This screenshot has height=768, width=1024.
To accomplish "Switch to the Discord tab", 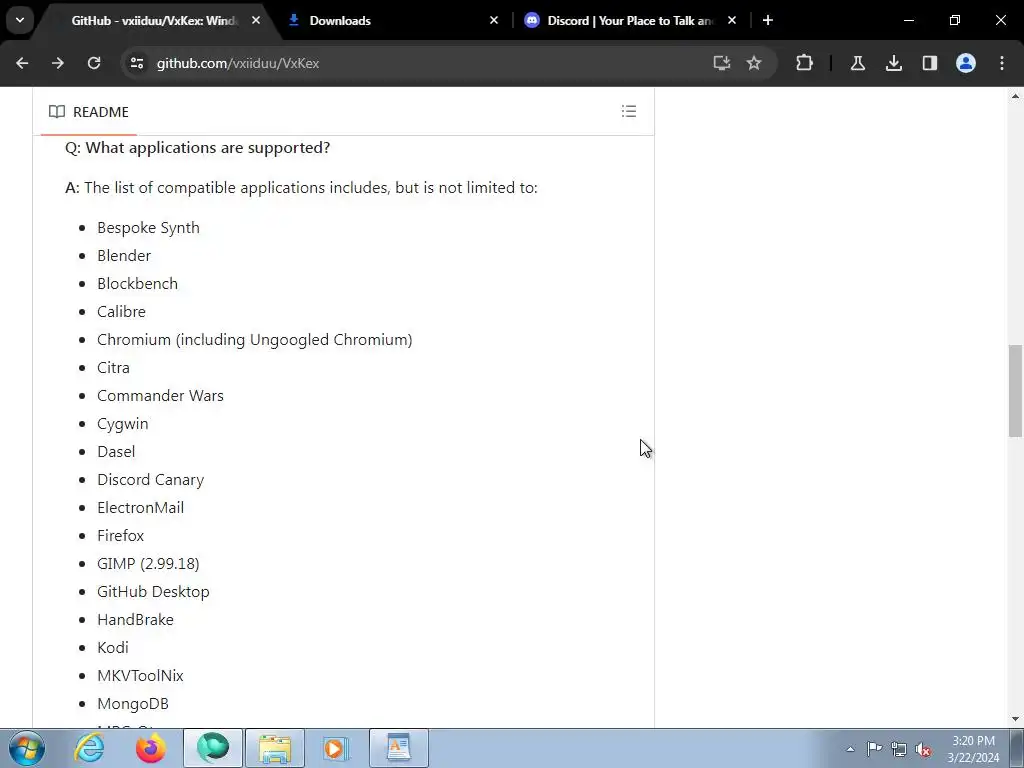I will tap(630, 21).
